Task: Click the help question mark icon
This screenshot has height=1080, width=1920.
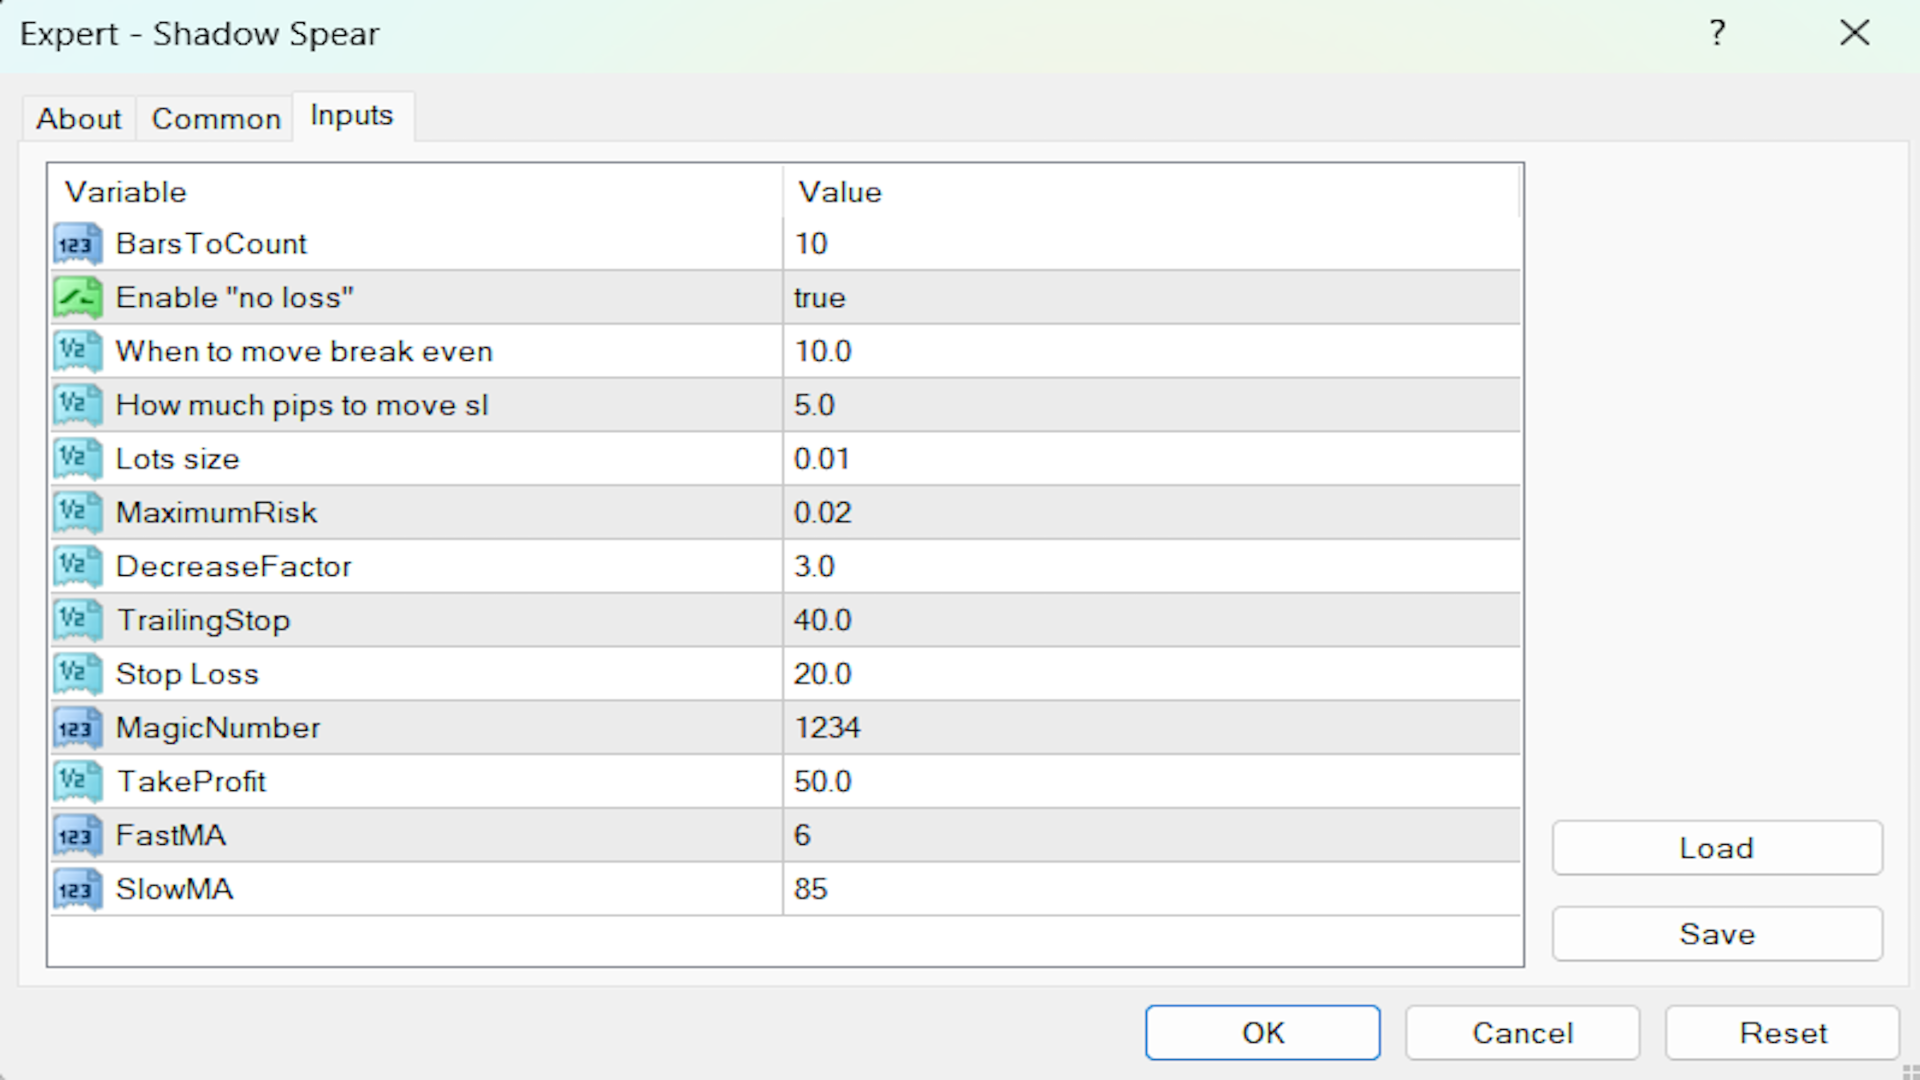Action: point(1717,33)
